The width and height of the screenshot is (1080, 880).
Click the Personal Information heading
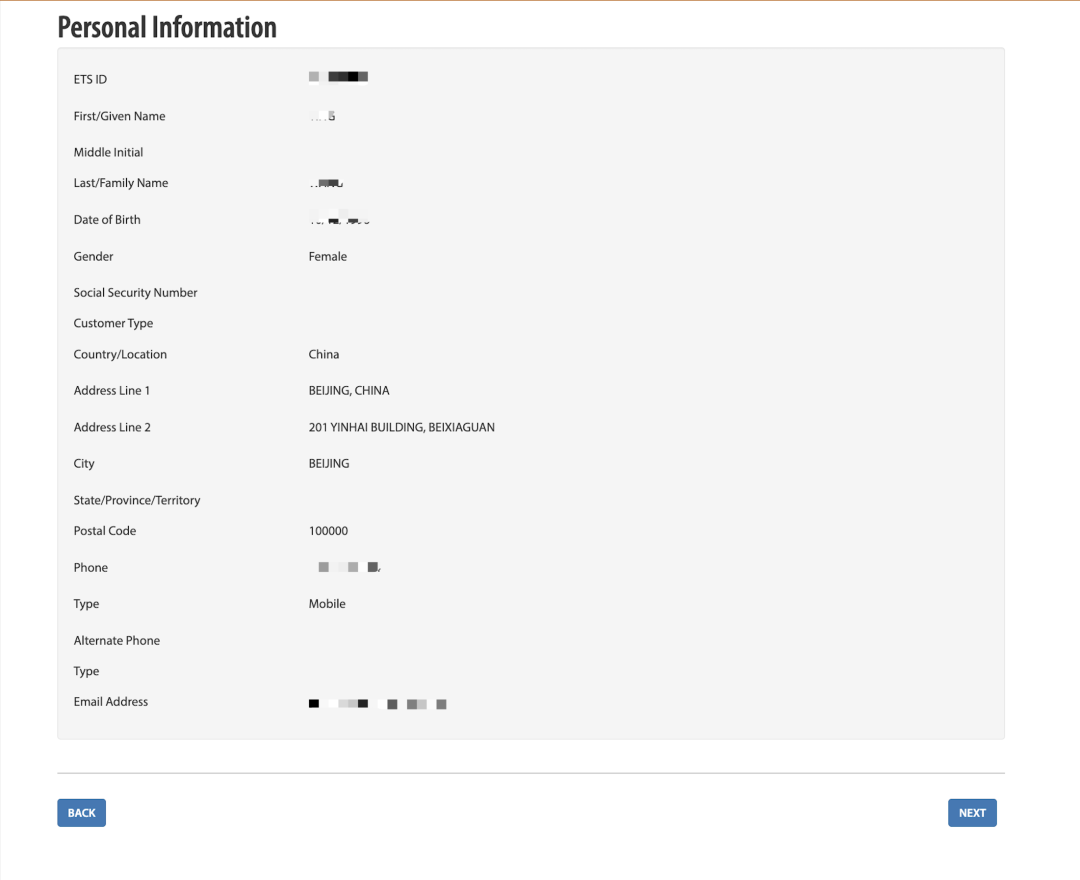pos(167,27)
